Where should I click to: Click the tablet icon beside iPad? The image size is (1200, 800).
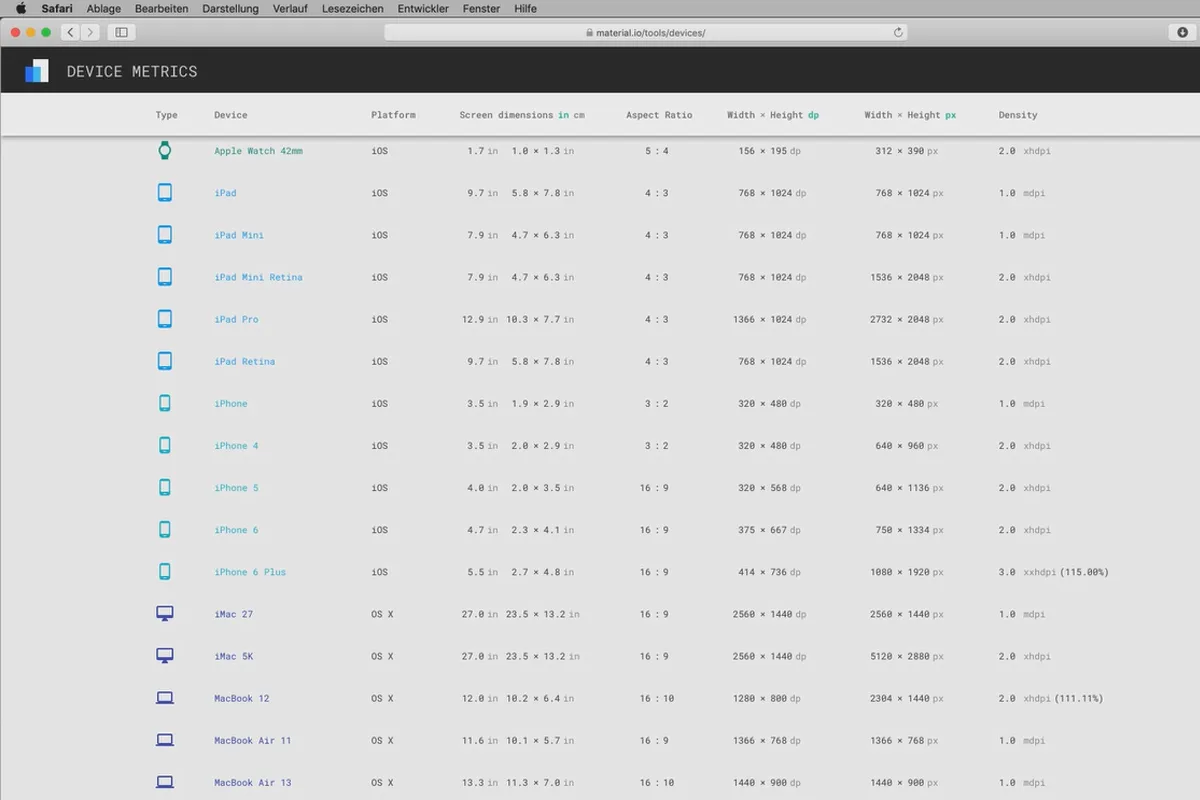pos(165,193)
